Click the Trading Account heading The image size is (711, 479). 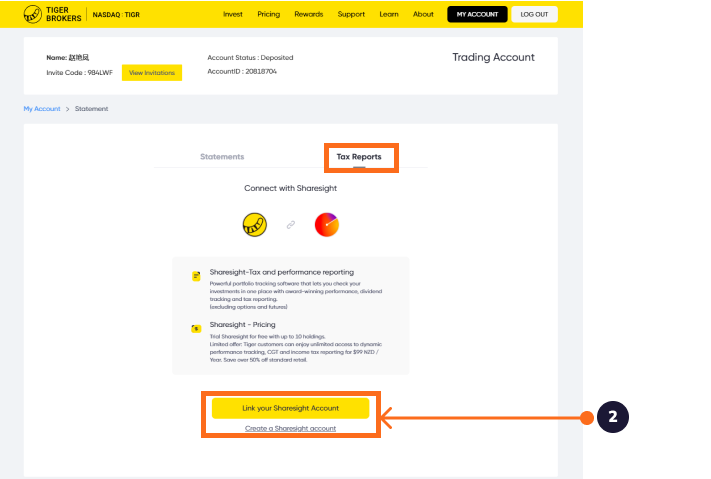click(x=493, y=57)
